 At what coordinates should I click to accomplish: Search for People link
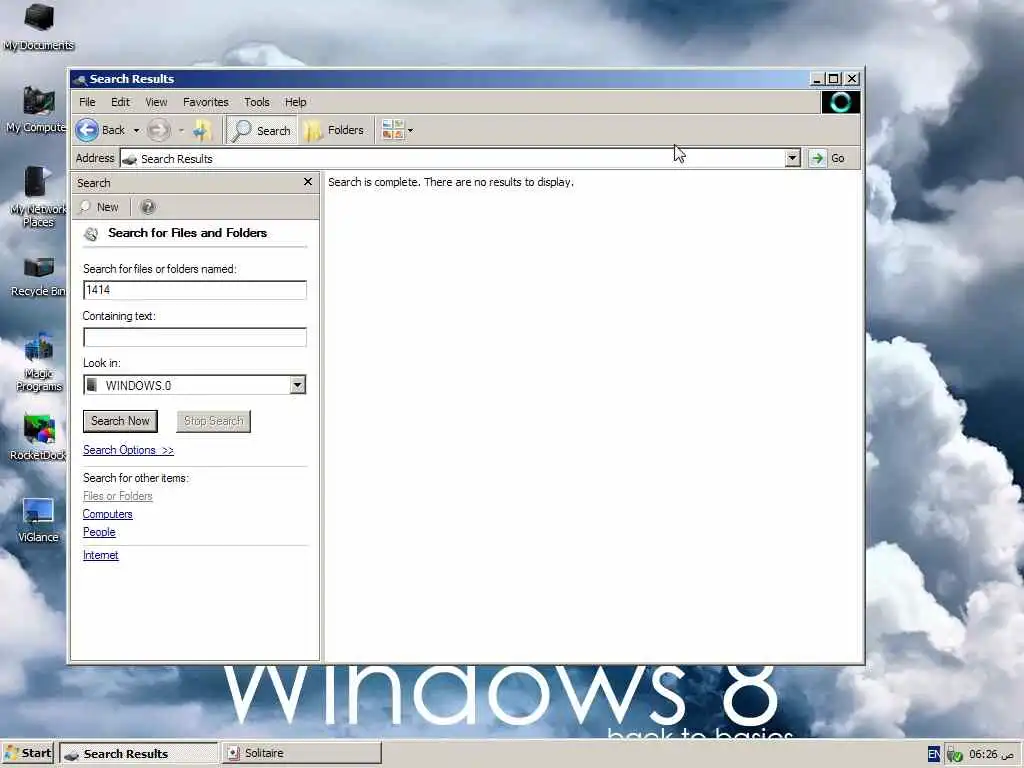[x=99, y=532]
